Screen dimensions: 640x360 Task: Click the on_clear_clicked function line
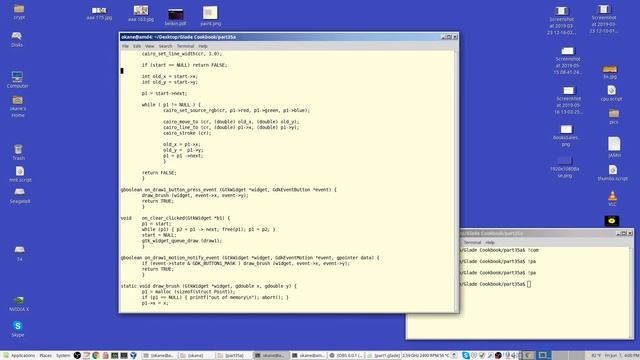(x=175, y=218)
